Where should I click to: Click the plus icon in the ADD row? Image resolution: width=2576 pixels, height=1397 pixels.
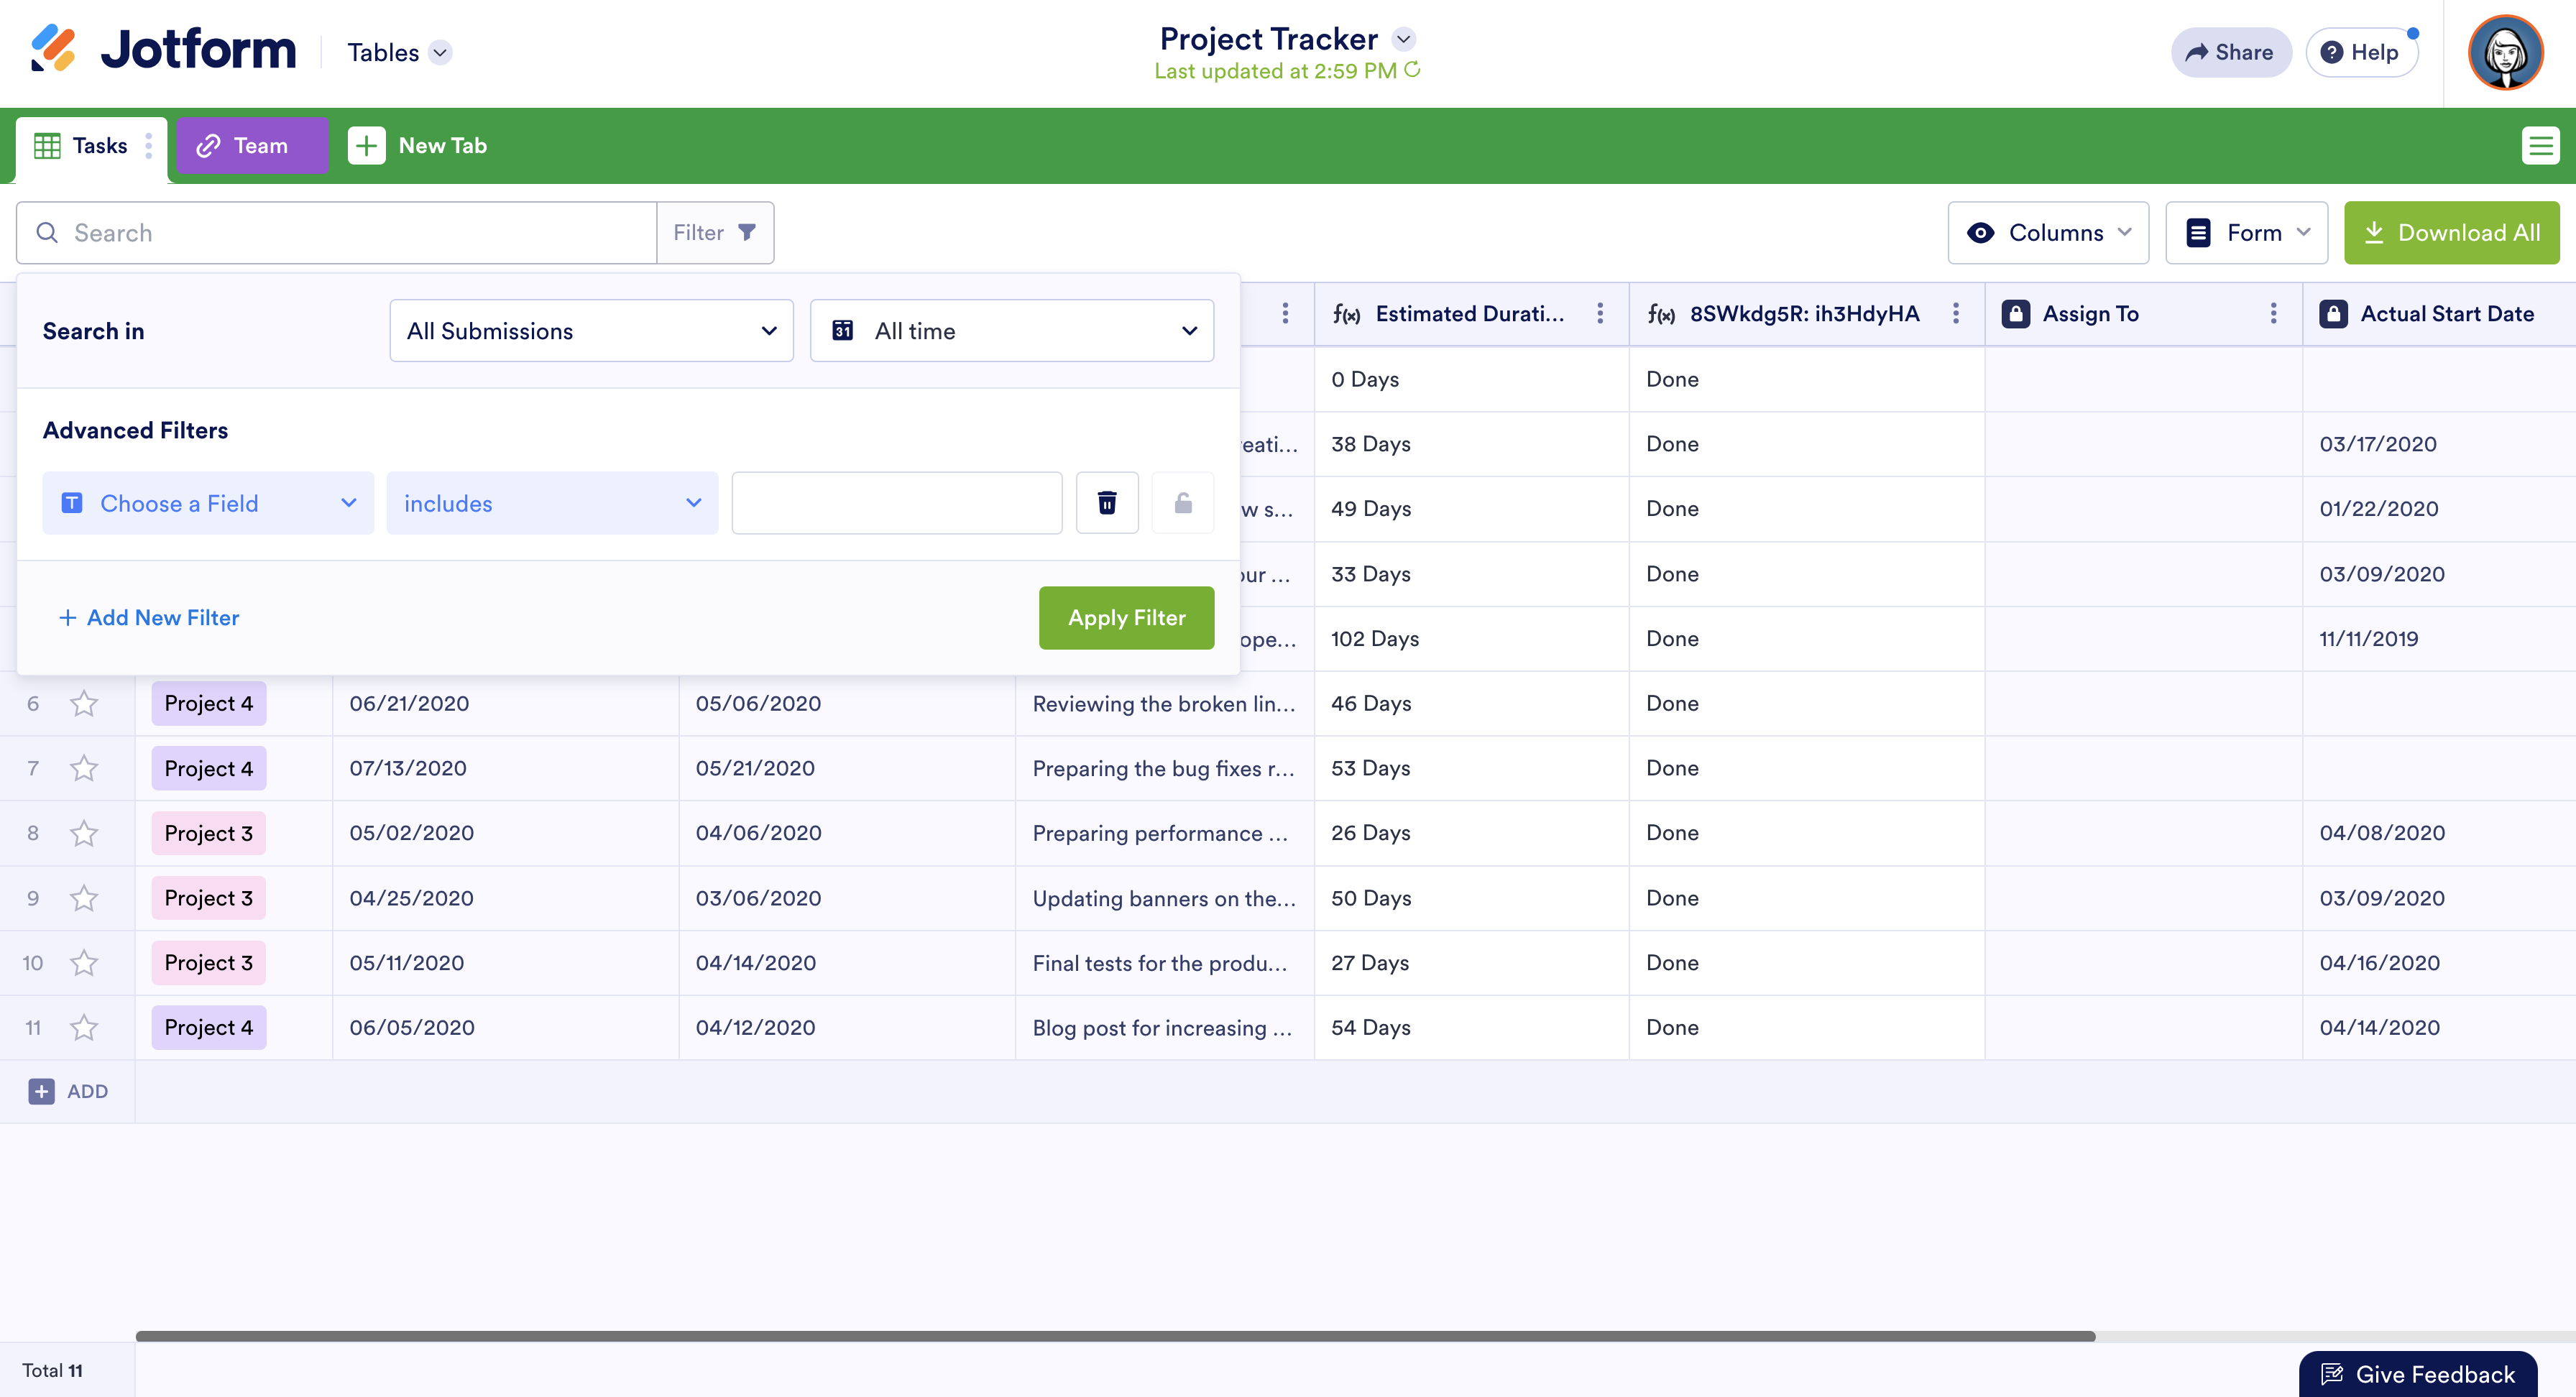tap(41, 1091)
